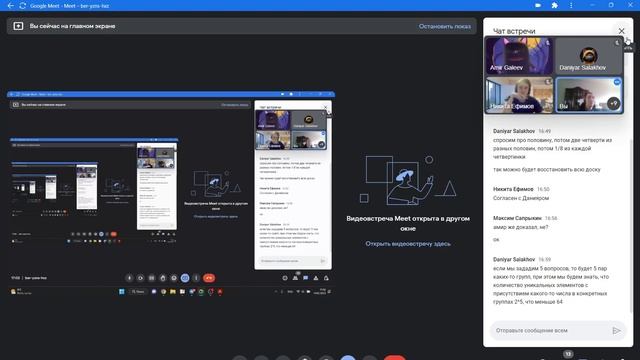Click Daniyar Salakhov's 16:59 message name
The height and width of the screenshot is (360, 640).
513,259
